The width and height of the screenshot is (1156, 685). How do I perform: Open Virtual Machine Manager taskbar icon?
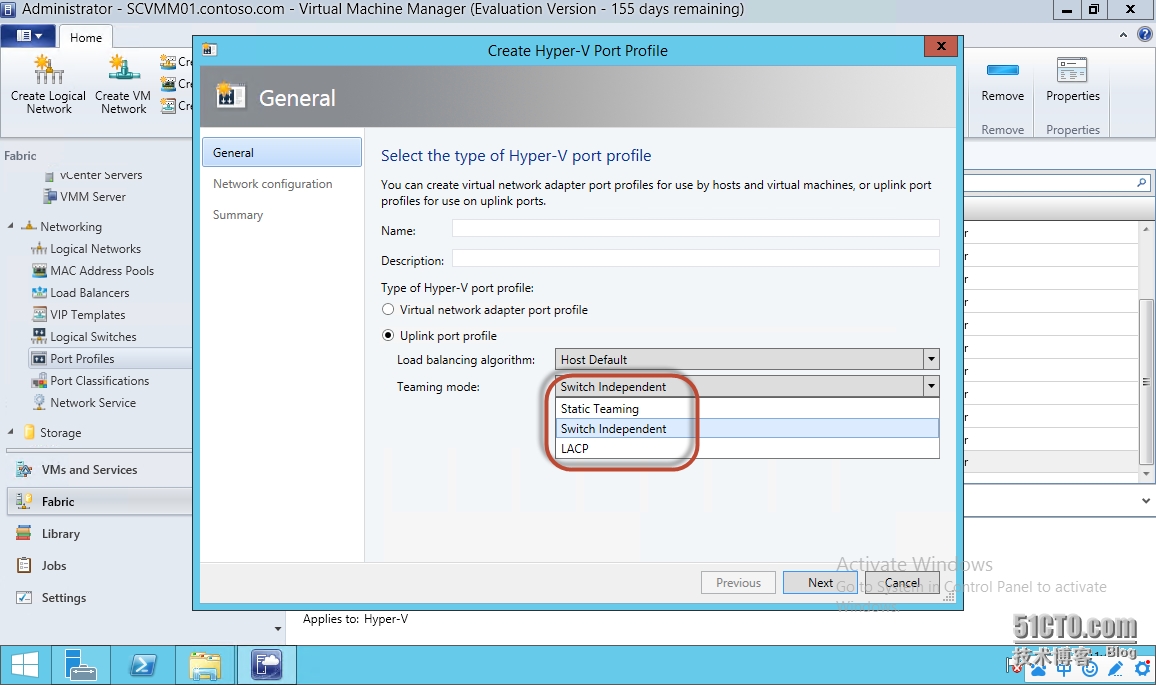(266, 665)
